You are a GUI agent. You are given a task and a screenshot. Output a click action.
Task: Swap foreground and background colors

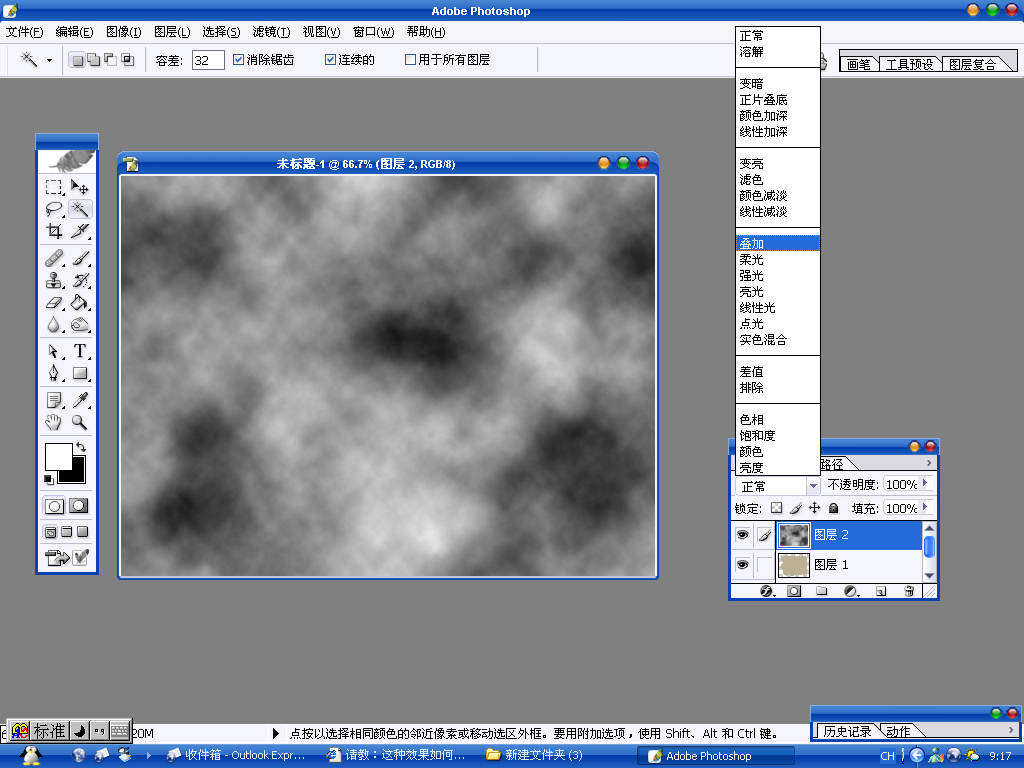tap(81, 447)
